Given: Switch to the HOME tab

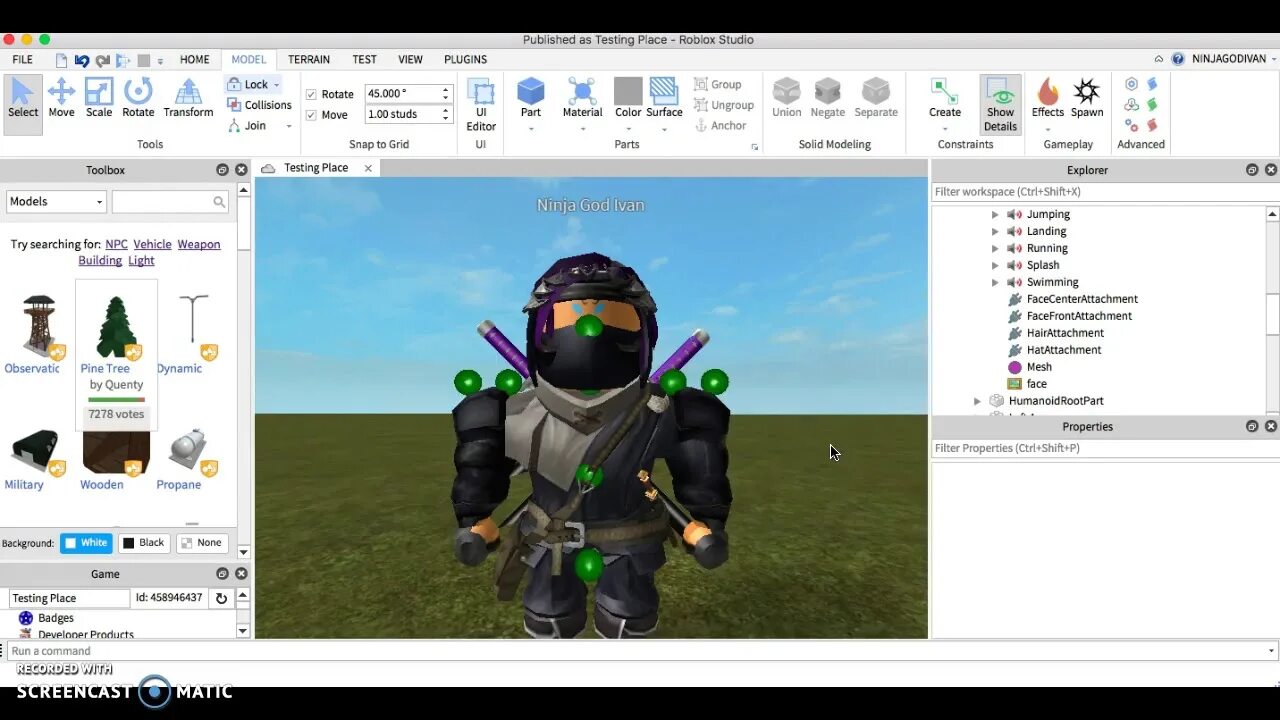Looking at the screenshot, I should 194,59.
